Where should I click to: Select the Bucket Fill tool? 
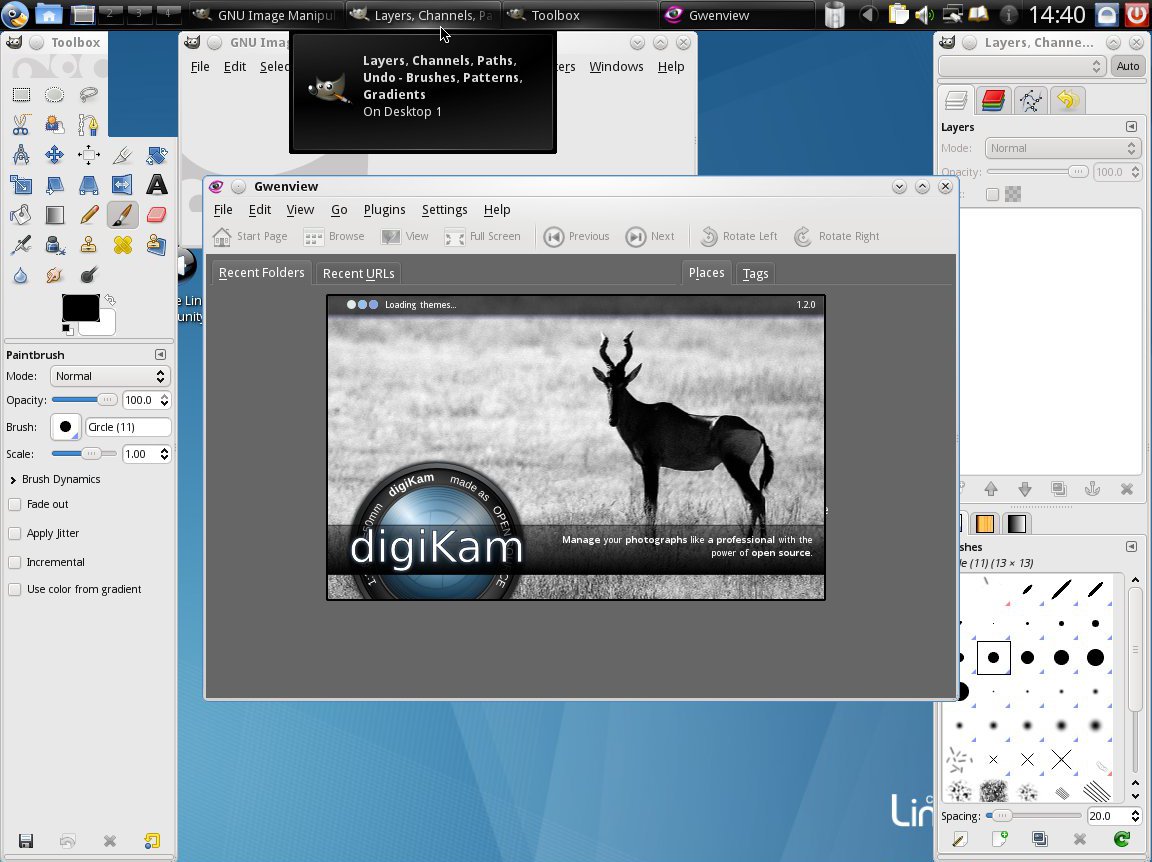21,215
